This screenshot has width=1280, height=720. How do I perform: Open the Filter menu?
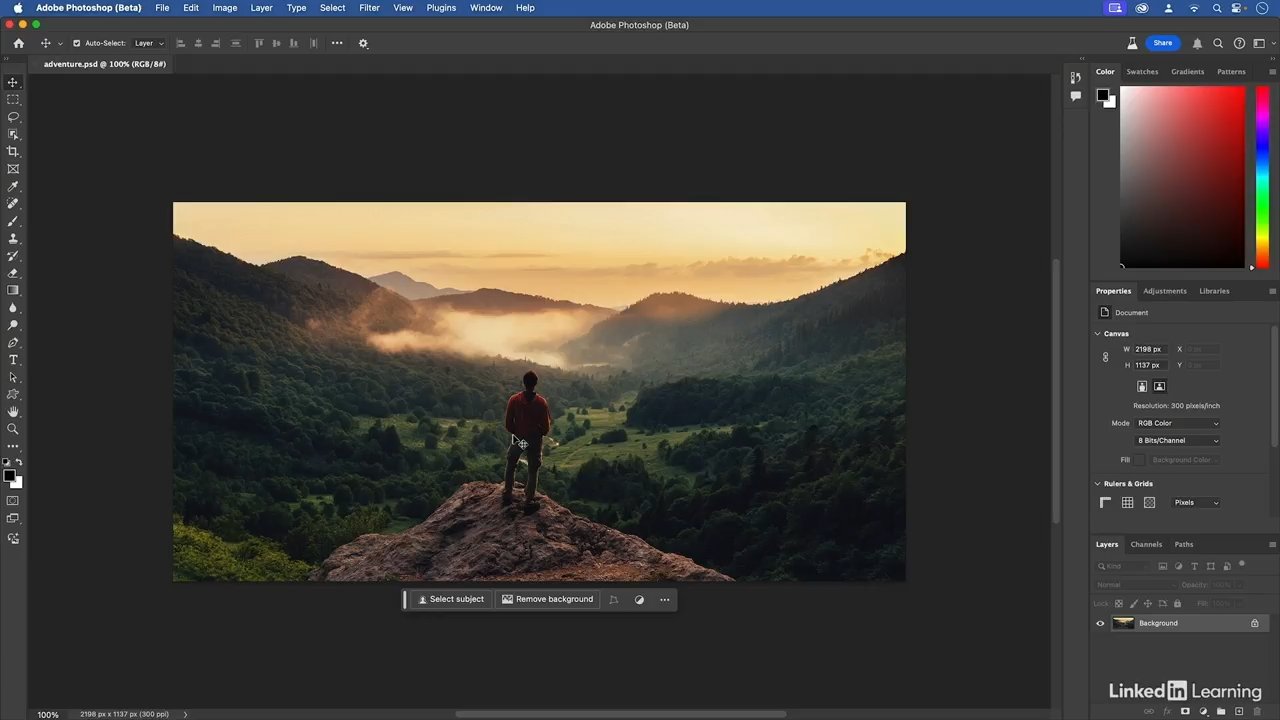pyautogui.click(x=369, y=8)
